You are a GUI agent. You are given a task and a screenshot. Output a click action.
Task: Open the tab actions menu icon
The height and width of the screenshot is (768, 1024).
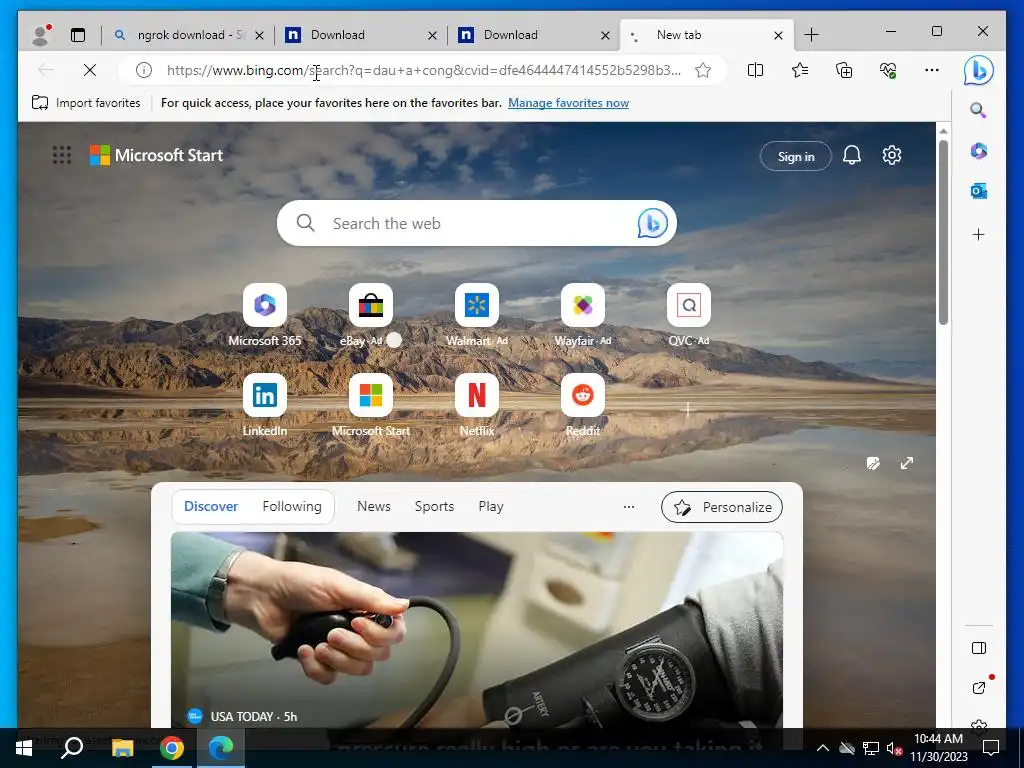(78, 35)
